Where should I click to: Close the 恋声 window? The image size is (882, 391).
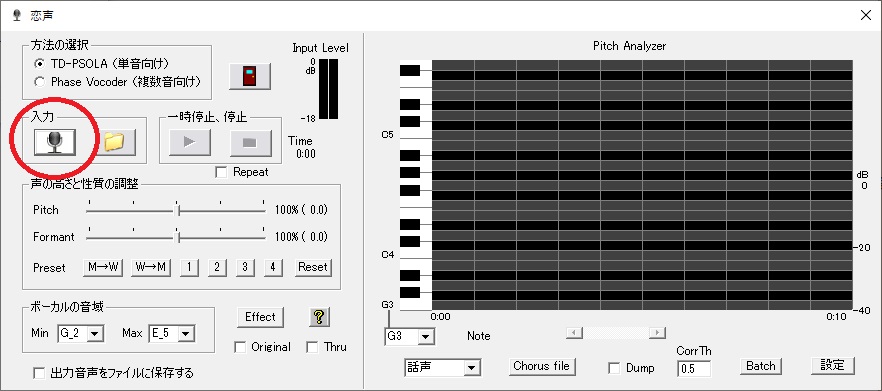pos(866,15)
